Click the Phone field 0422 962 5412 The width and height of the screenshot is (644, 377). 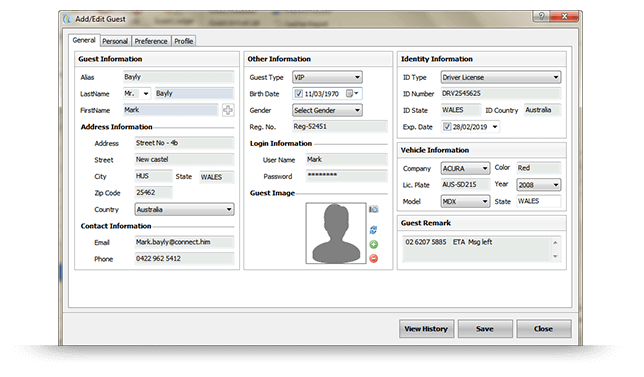[184, 259]
